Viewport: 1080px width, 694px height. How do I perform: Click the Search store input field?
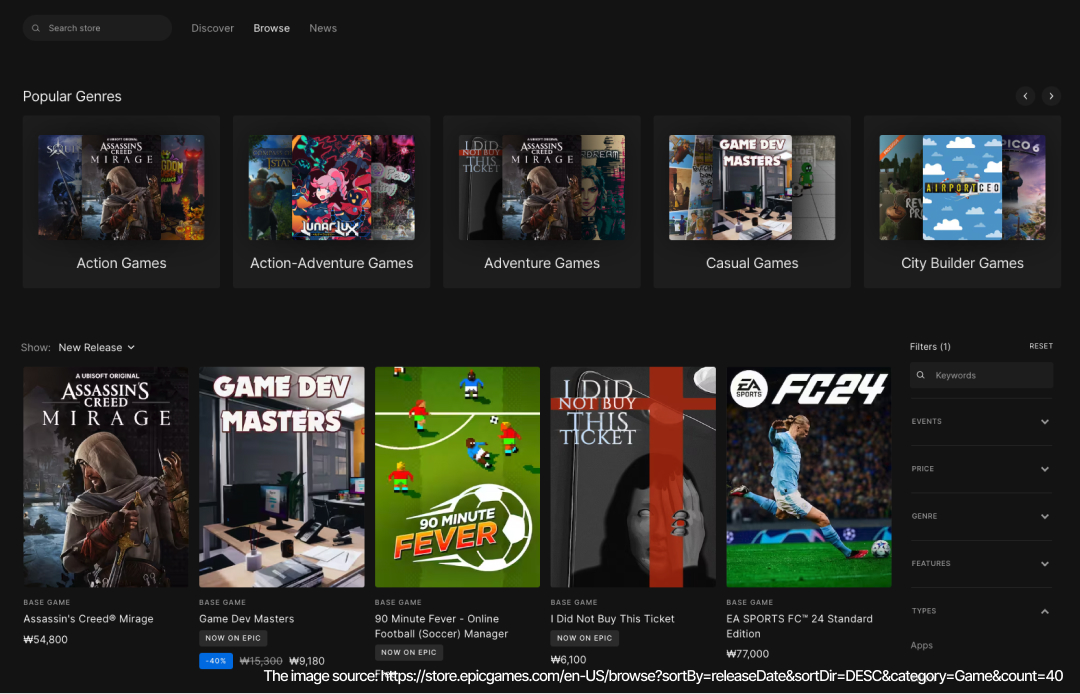click(x=97, y=28)
